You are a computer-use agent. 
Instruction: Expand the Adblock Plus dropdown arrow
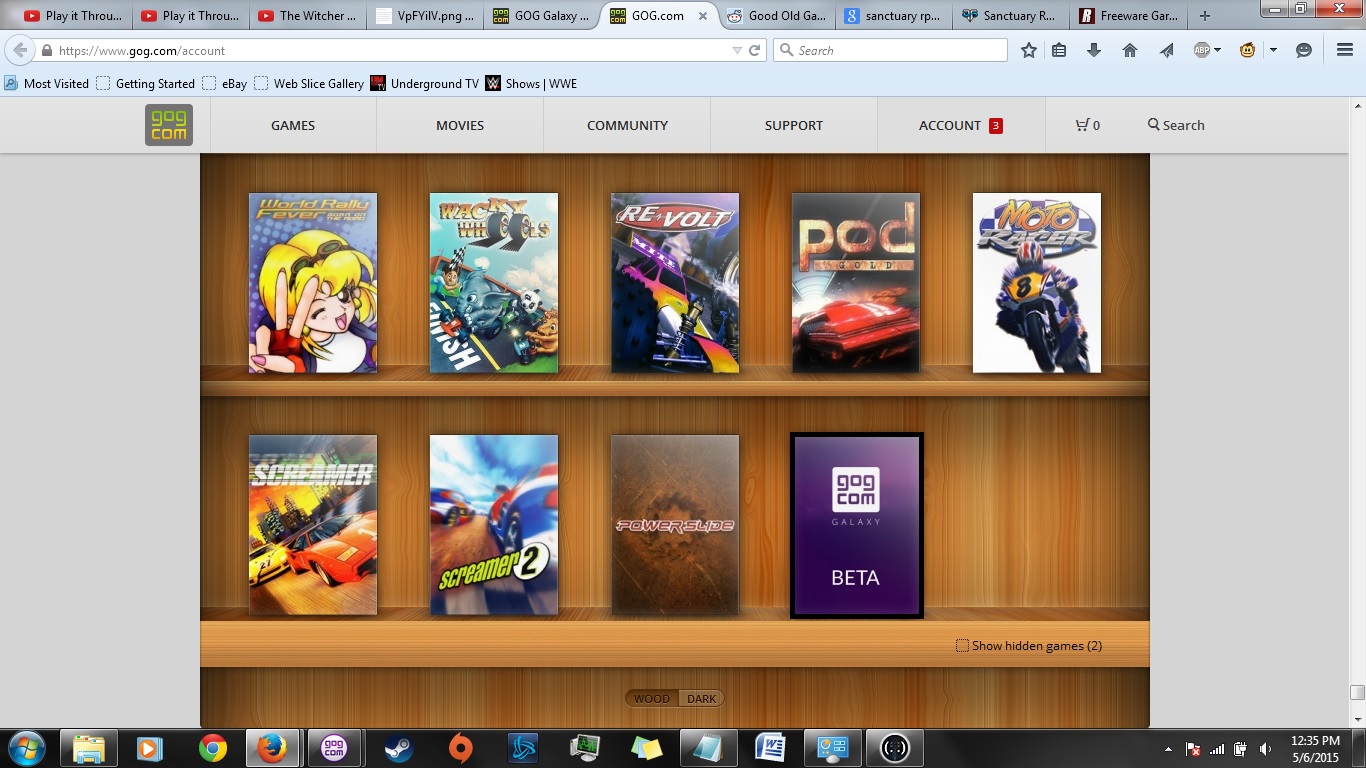click(1217, 50)
